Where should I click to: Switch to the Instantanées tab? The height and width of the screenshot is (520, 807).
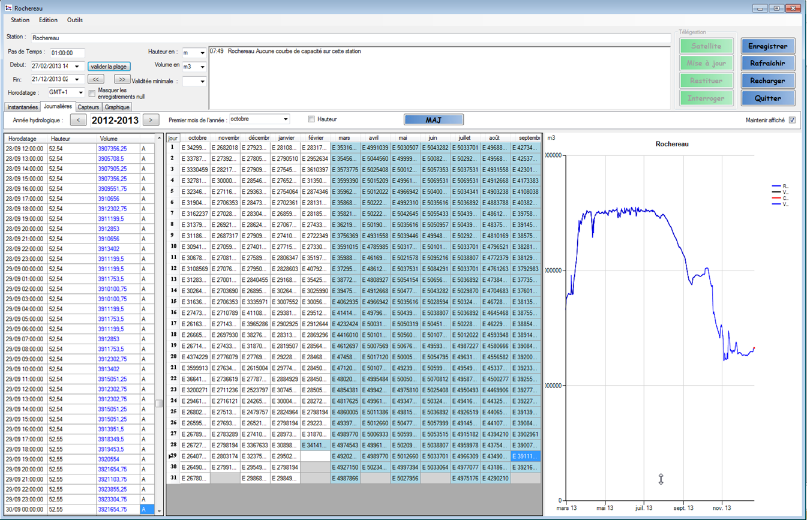(23, 107)
